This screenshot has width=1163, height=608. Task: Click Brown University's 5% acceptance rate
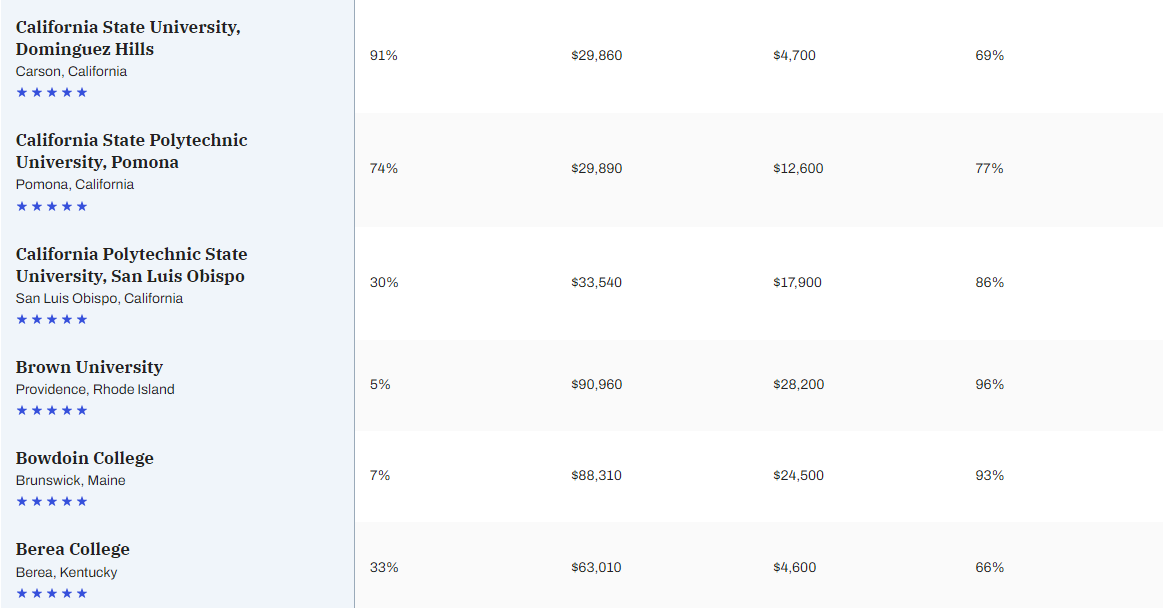click(380, 384)
